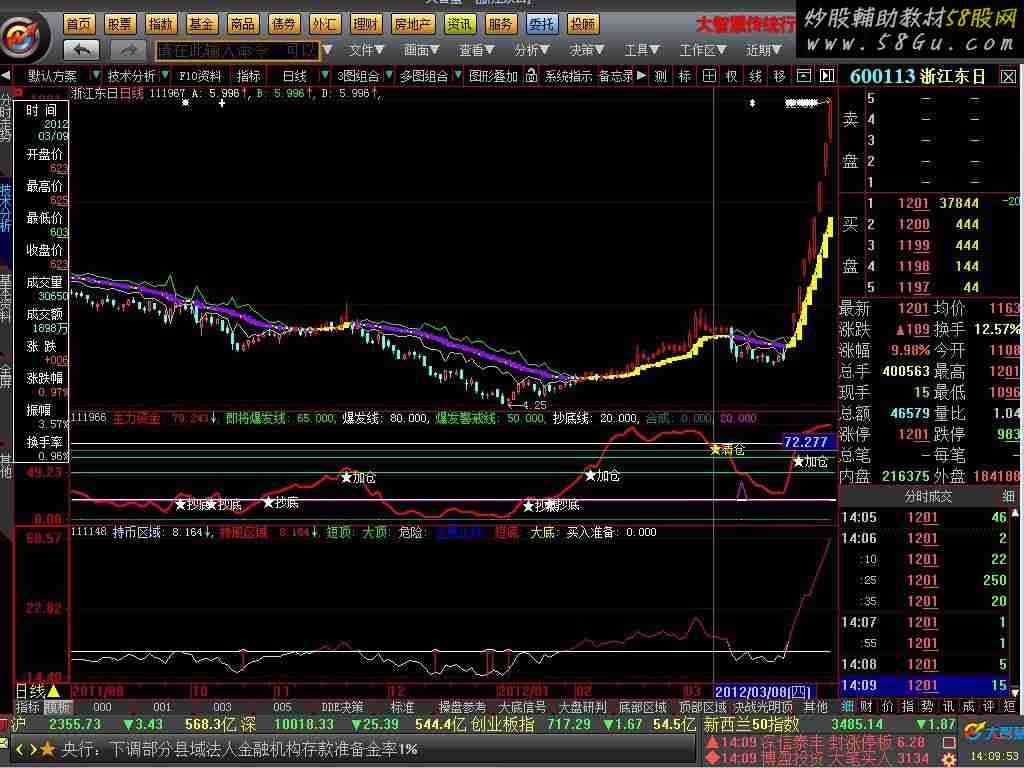Click the 价 price icon in bottom-right tabs
The height and width of the screenshot is (768, 1024).
(888, 707)
